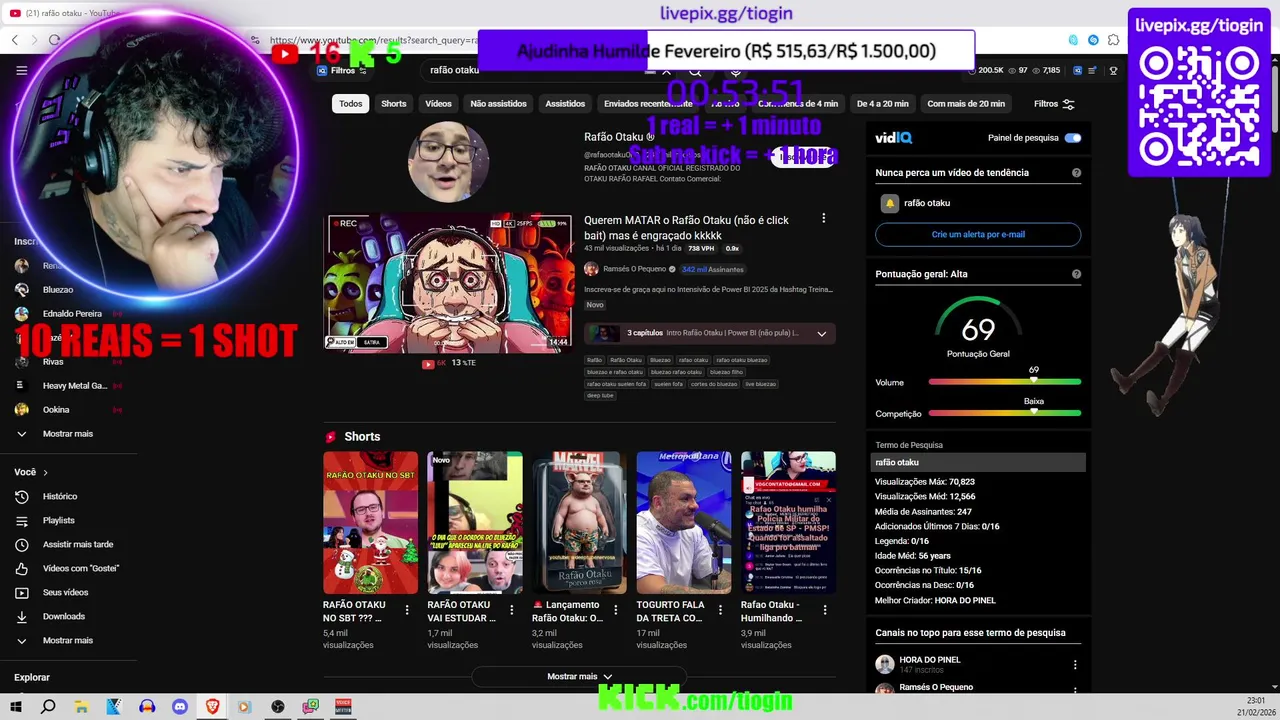Screen dimensions: 1280x720
Task: Toggle the Painel de pesquisa switch
Action: click(x=1073, y=138)
